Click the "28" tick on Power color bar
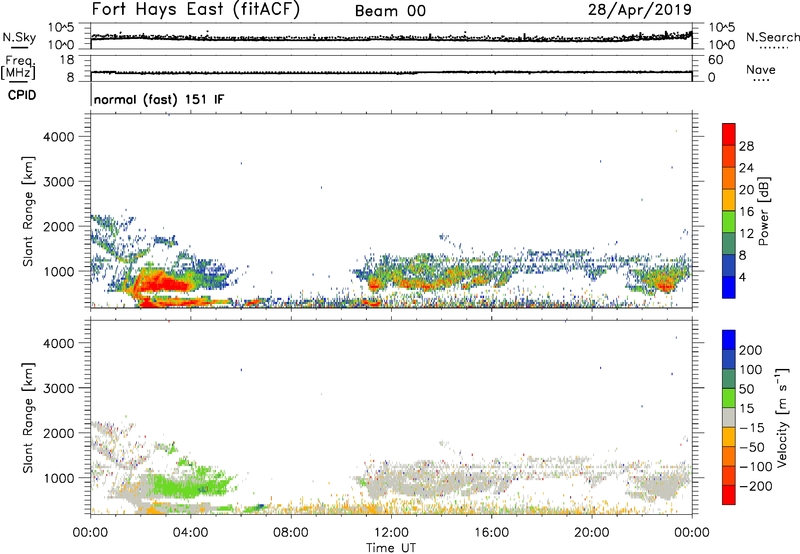Viewport: 800px width, 554px height. 746,146
